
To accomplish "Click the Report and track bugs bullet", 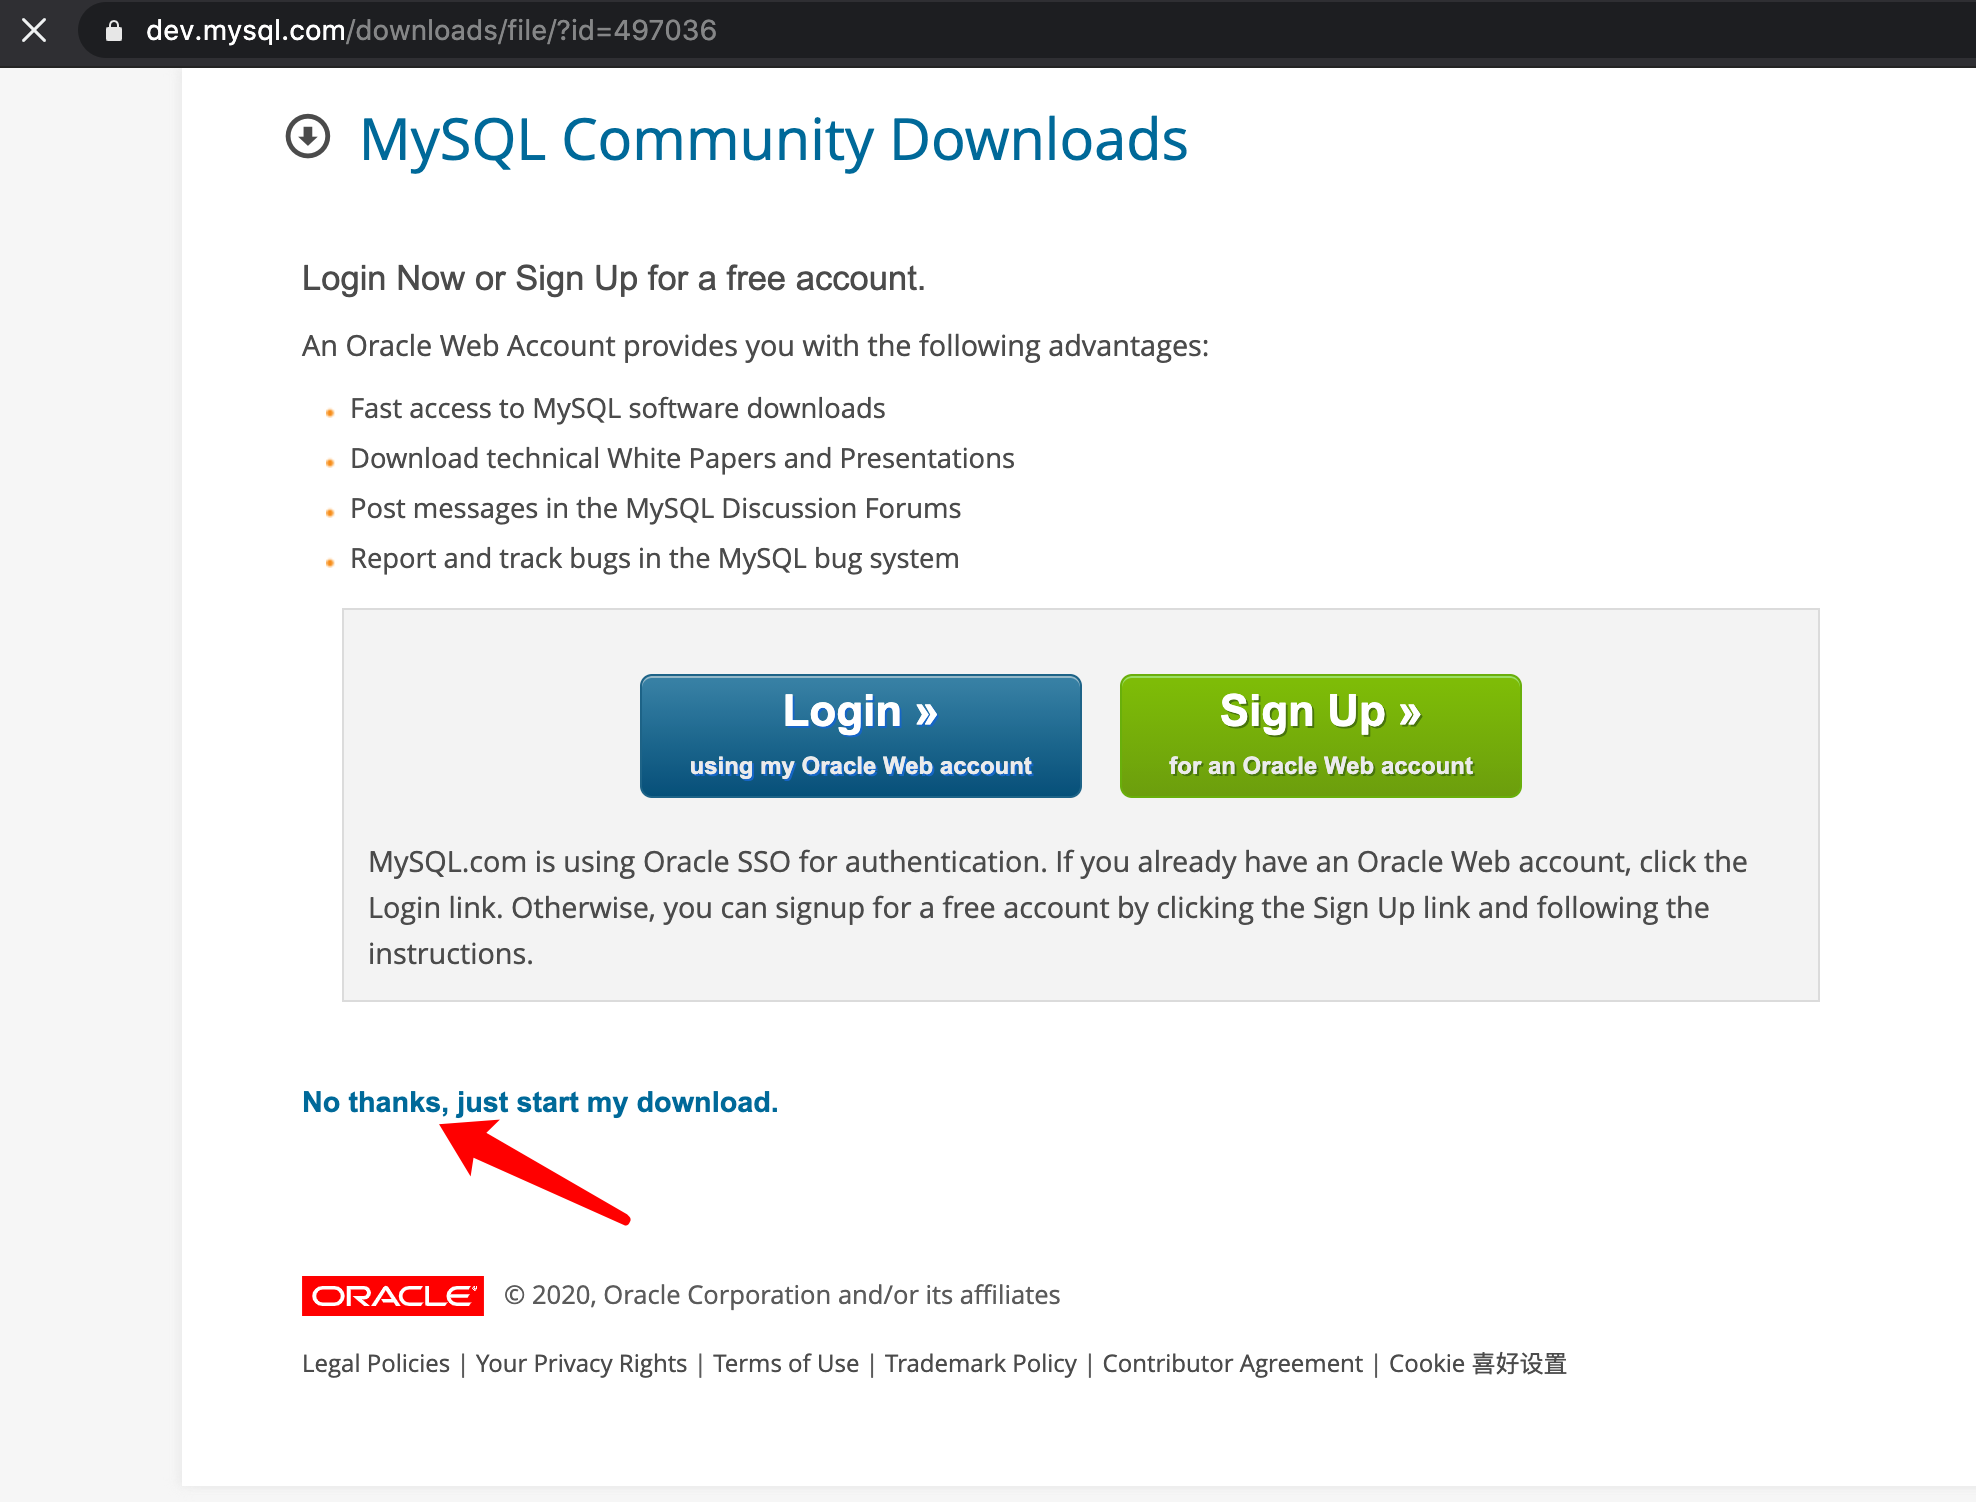I will pos(654,558).
